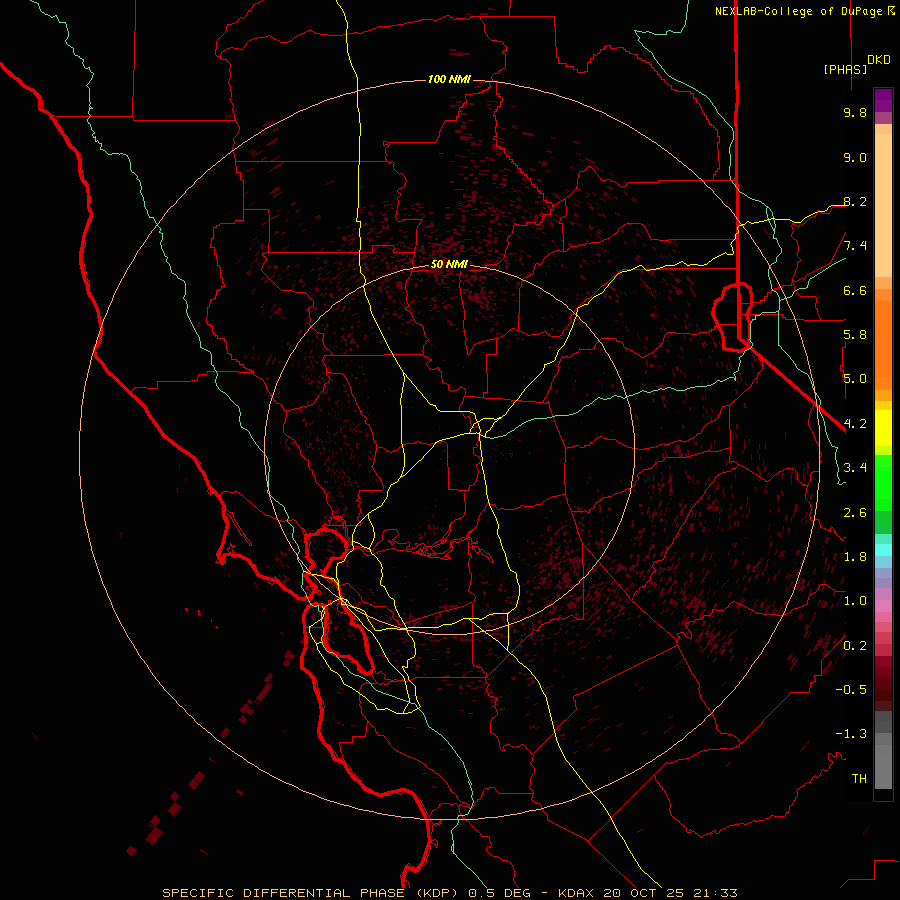Viewport: 900px width, 900px height.
Task: Click the 5.0 scale value
Action: coord(855,379)
